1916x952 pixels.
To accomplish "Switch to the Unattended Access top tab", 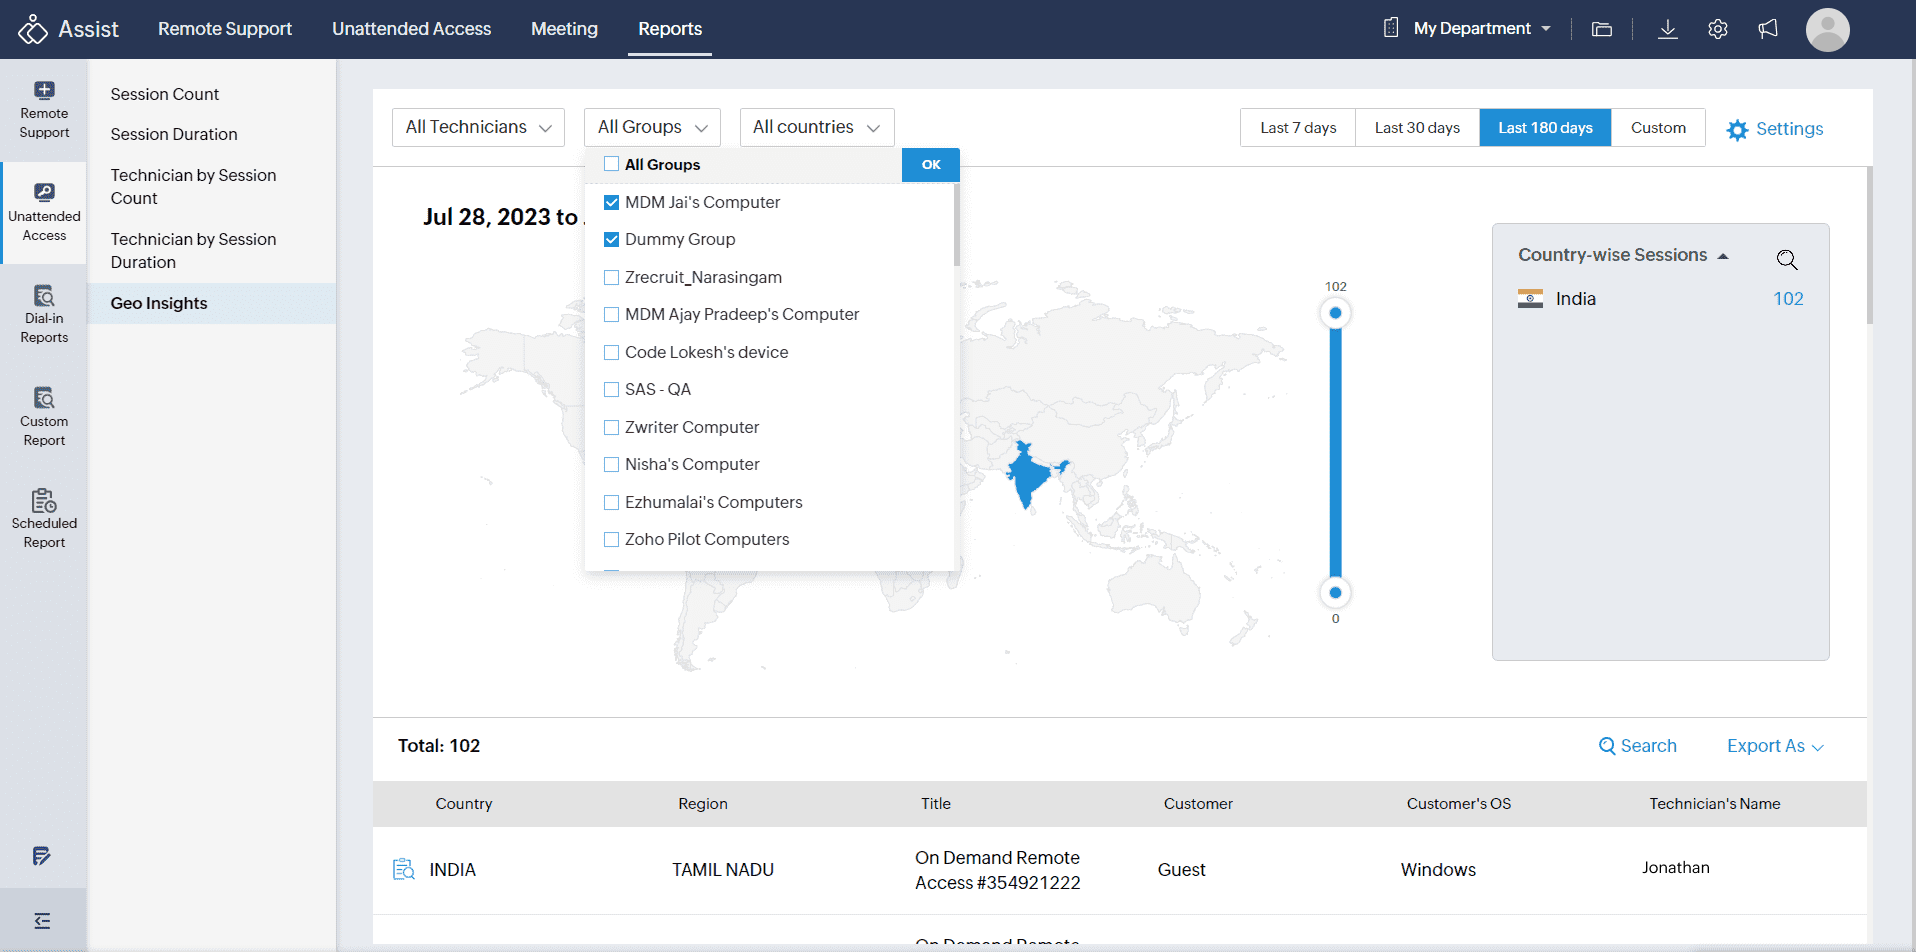I will (411, 29).
